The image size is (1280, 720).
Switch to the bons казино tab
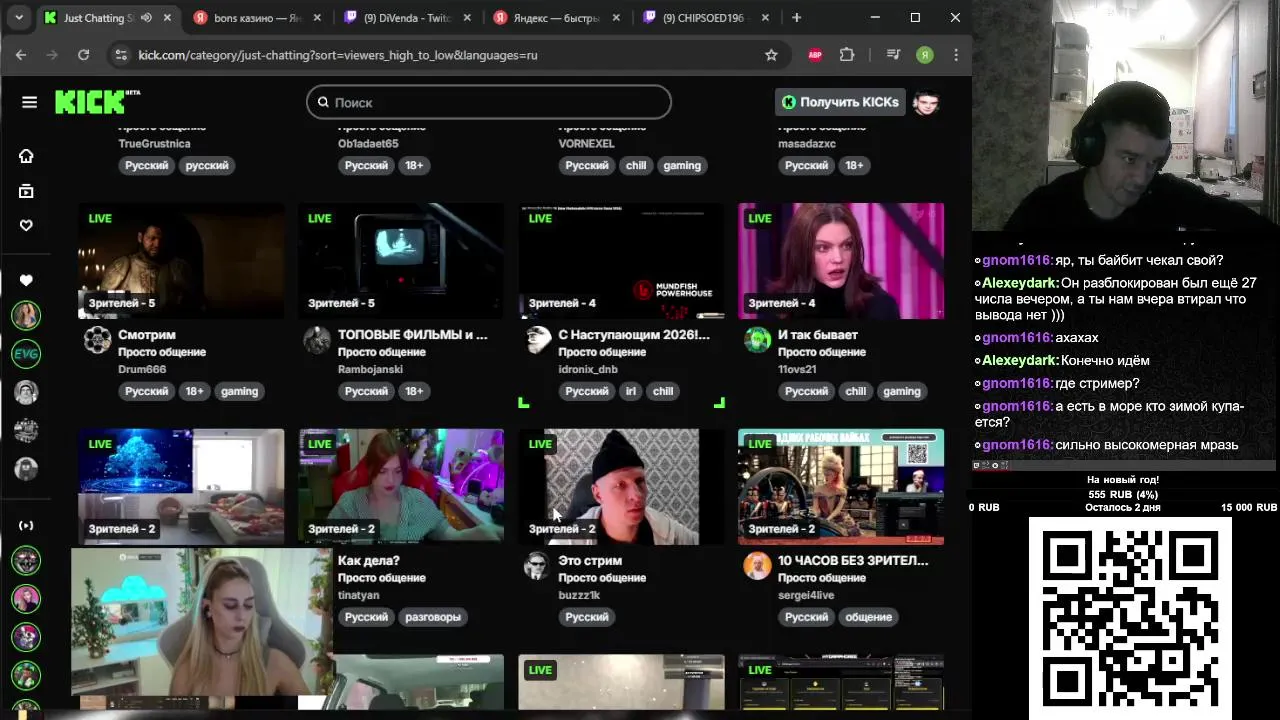257,18
